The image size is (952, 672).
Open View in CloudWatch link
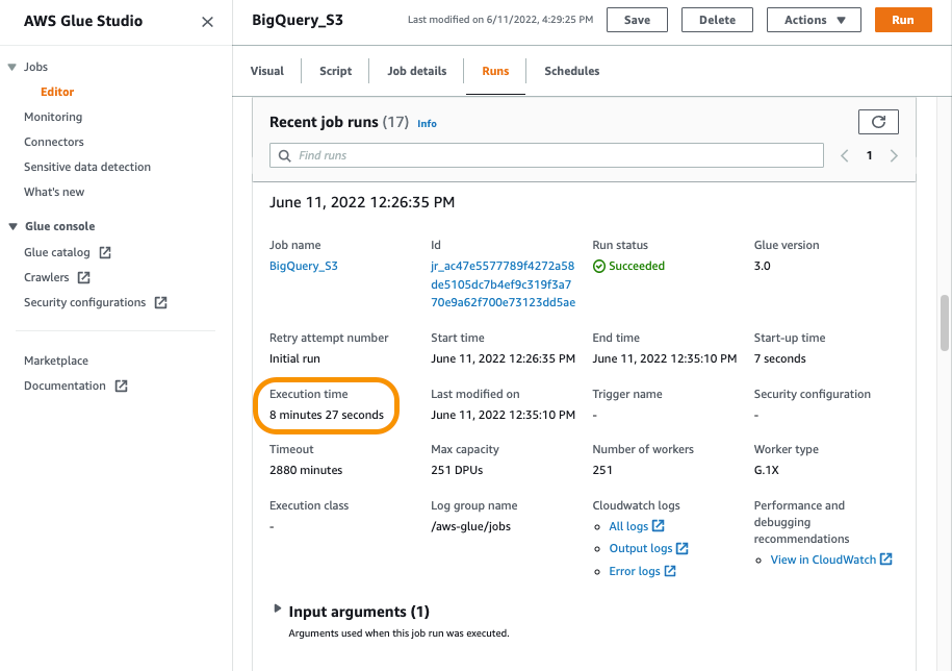tap(823, 560)
